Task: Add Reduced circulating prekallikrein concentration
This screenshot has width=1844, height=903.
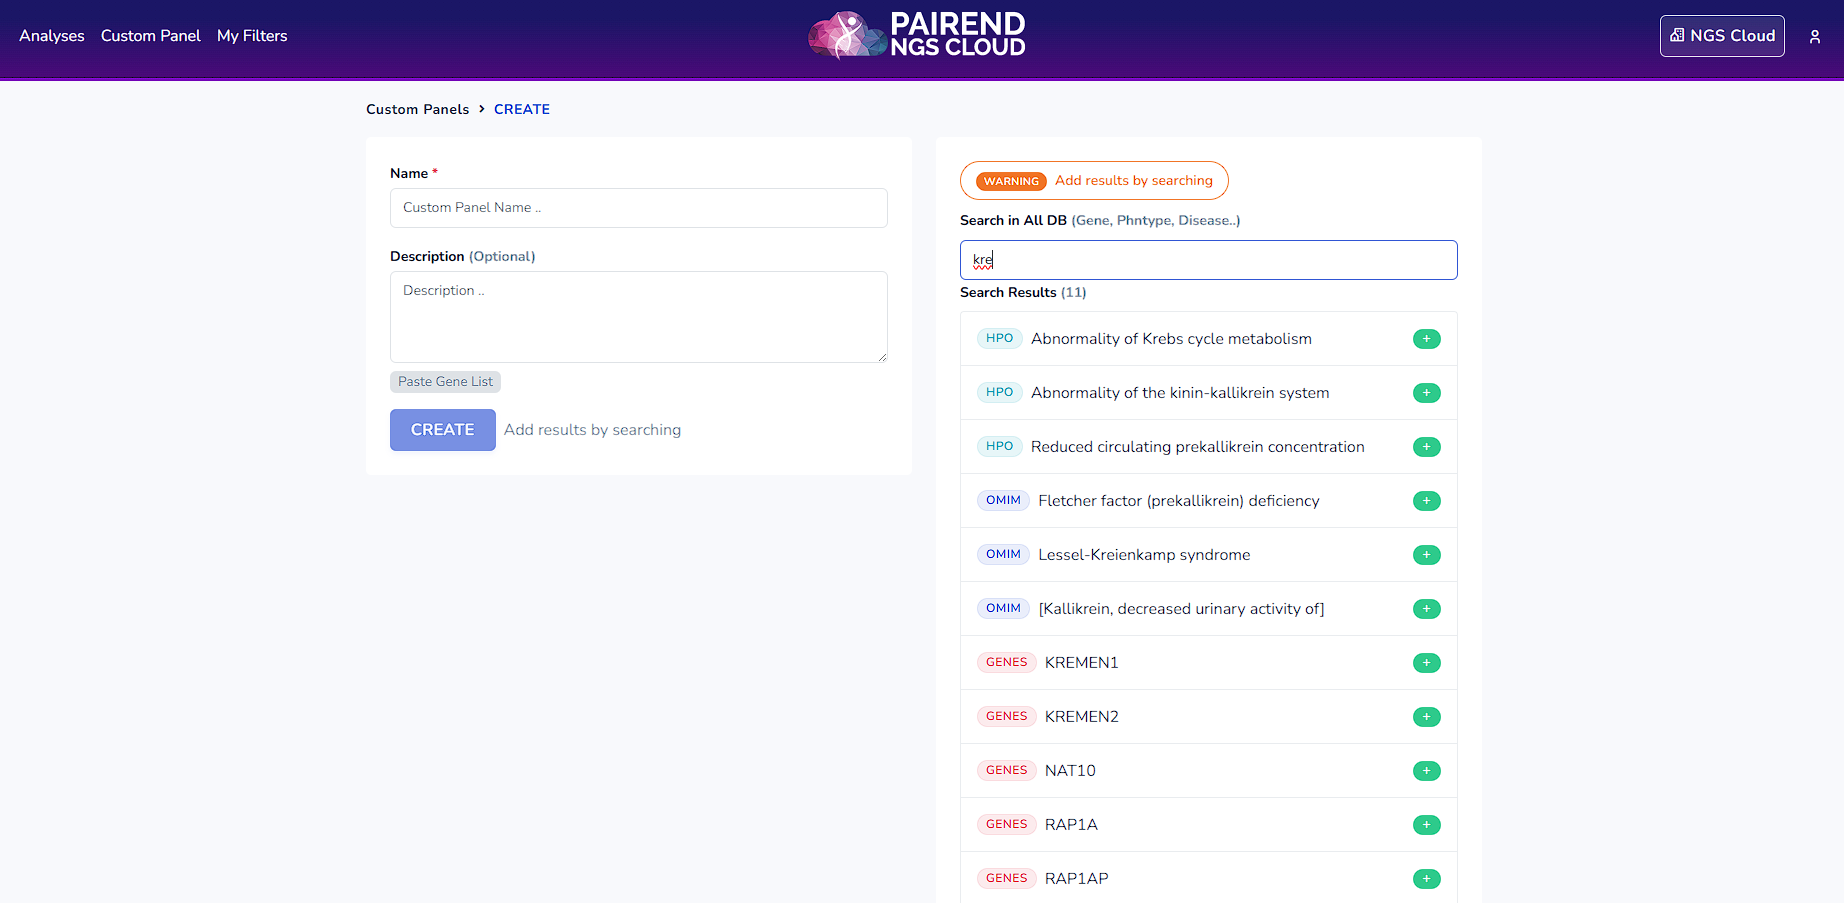Action: [1426, 447]
